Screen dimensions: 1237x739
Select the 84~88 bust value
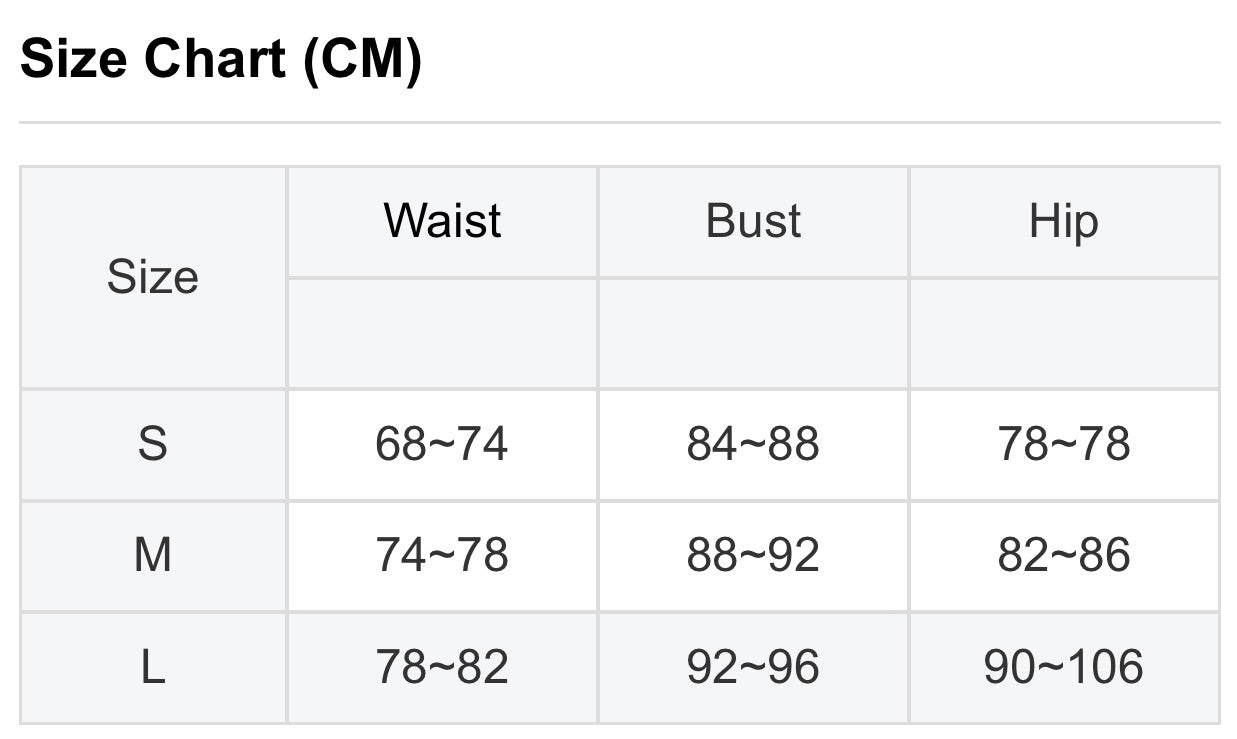point(753,444)
